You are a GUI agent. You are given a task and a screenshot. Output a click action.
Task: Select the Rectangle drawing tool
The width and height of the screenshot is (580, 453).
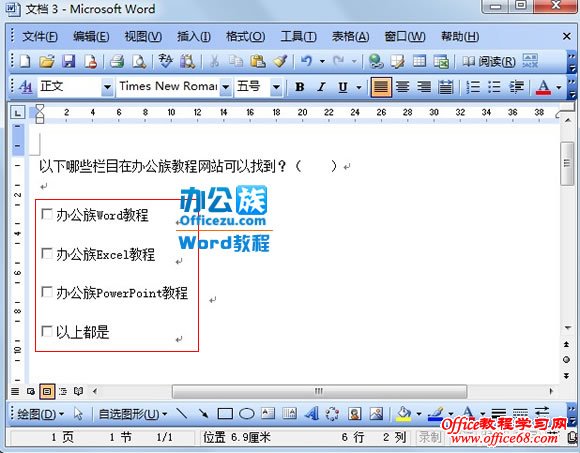click(225, 413)
